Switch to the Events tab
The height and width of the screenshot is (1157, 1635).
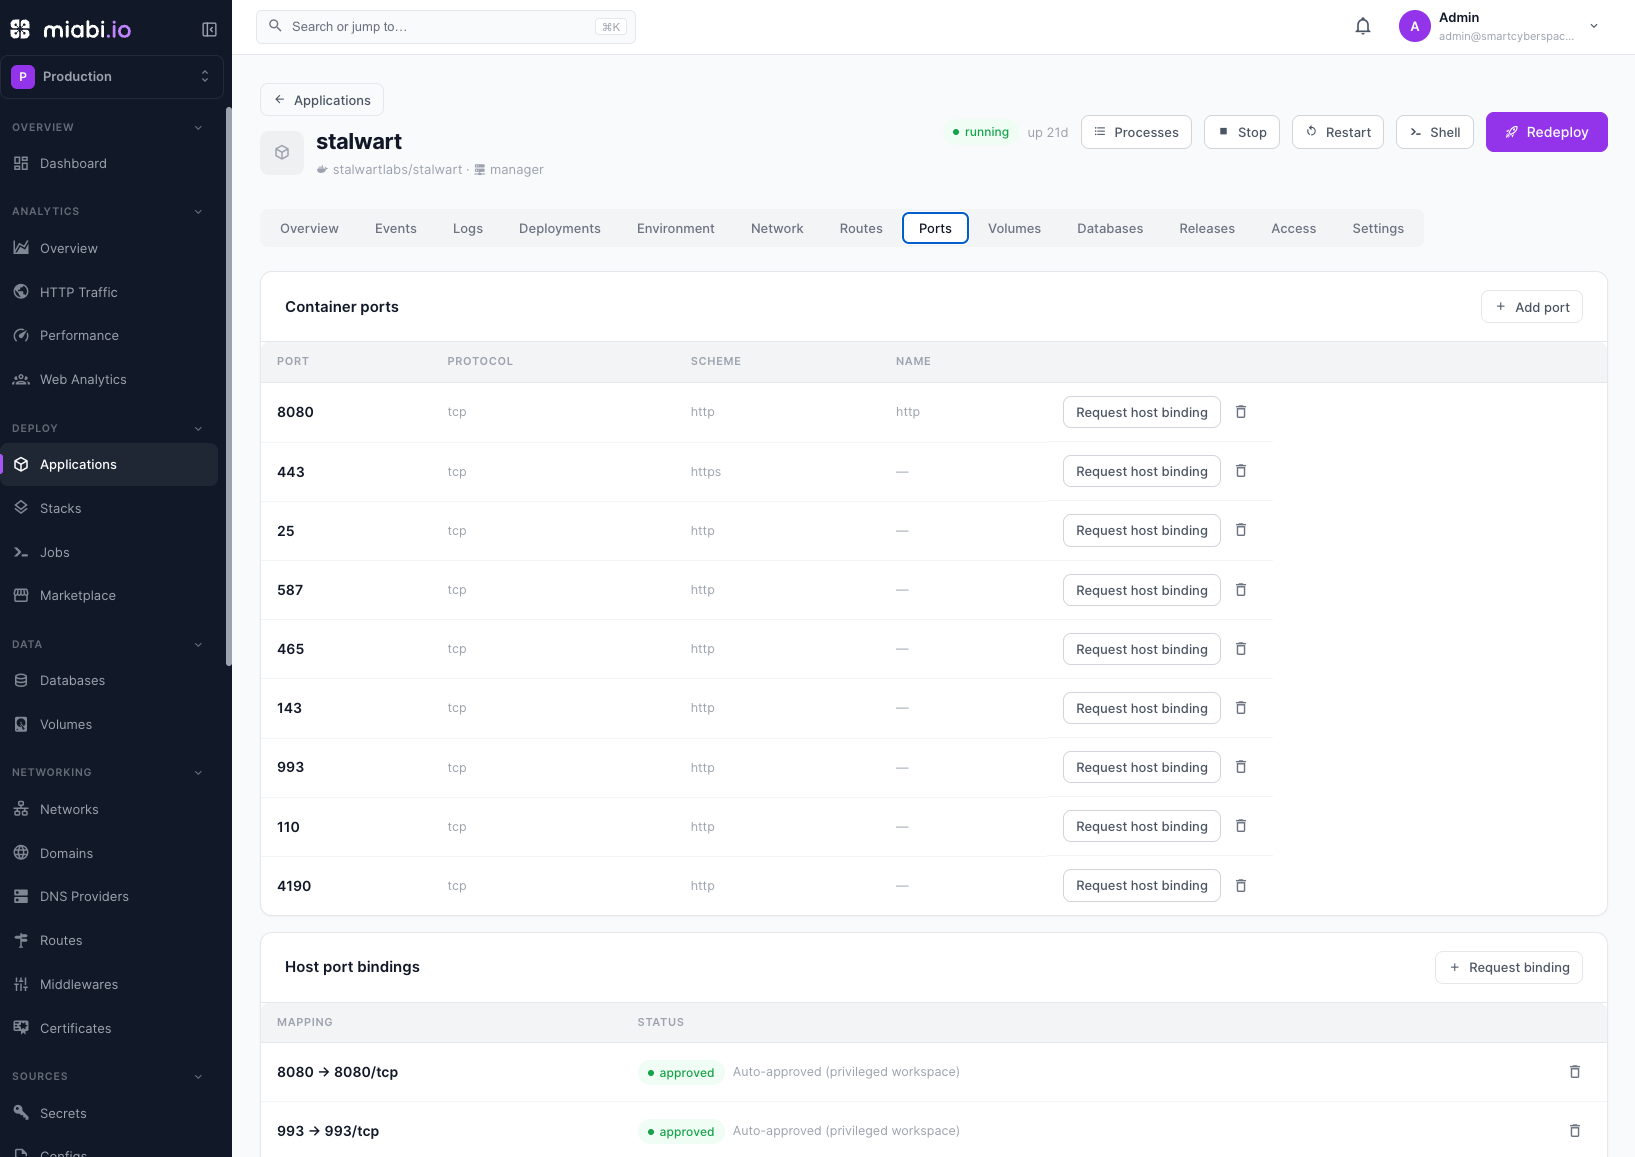(x=396, y=229)
